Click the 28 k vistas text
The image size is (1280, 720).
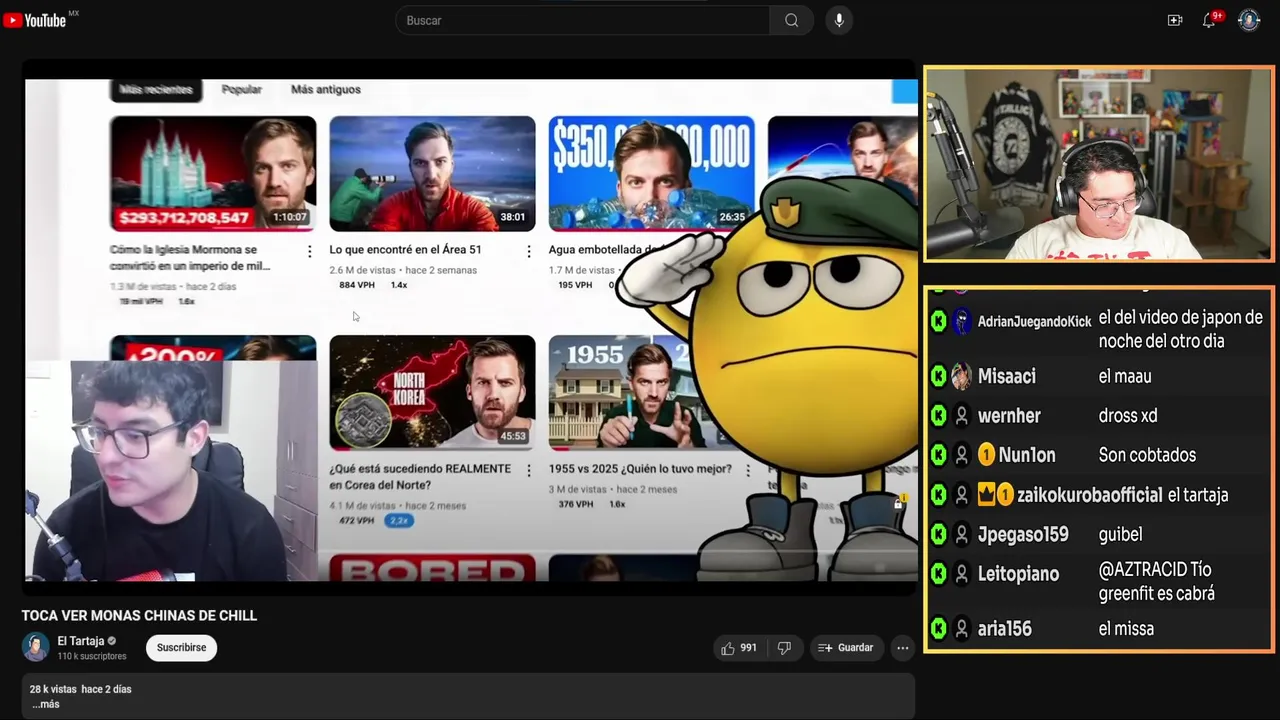click(x=53, y=689)
